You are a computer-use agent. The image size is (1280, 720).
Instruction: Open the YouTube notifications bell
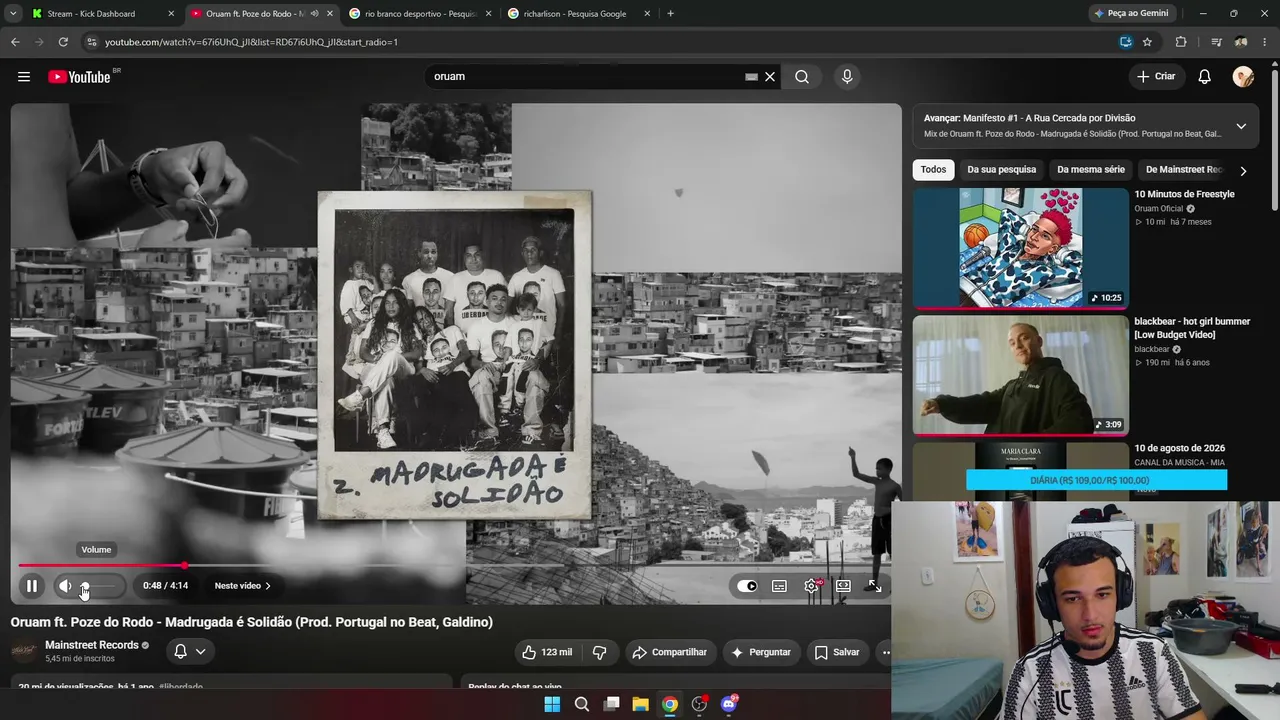coord(1205,77)
